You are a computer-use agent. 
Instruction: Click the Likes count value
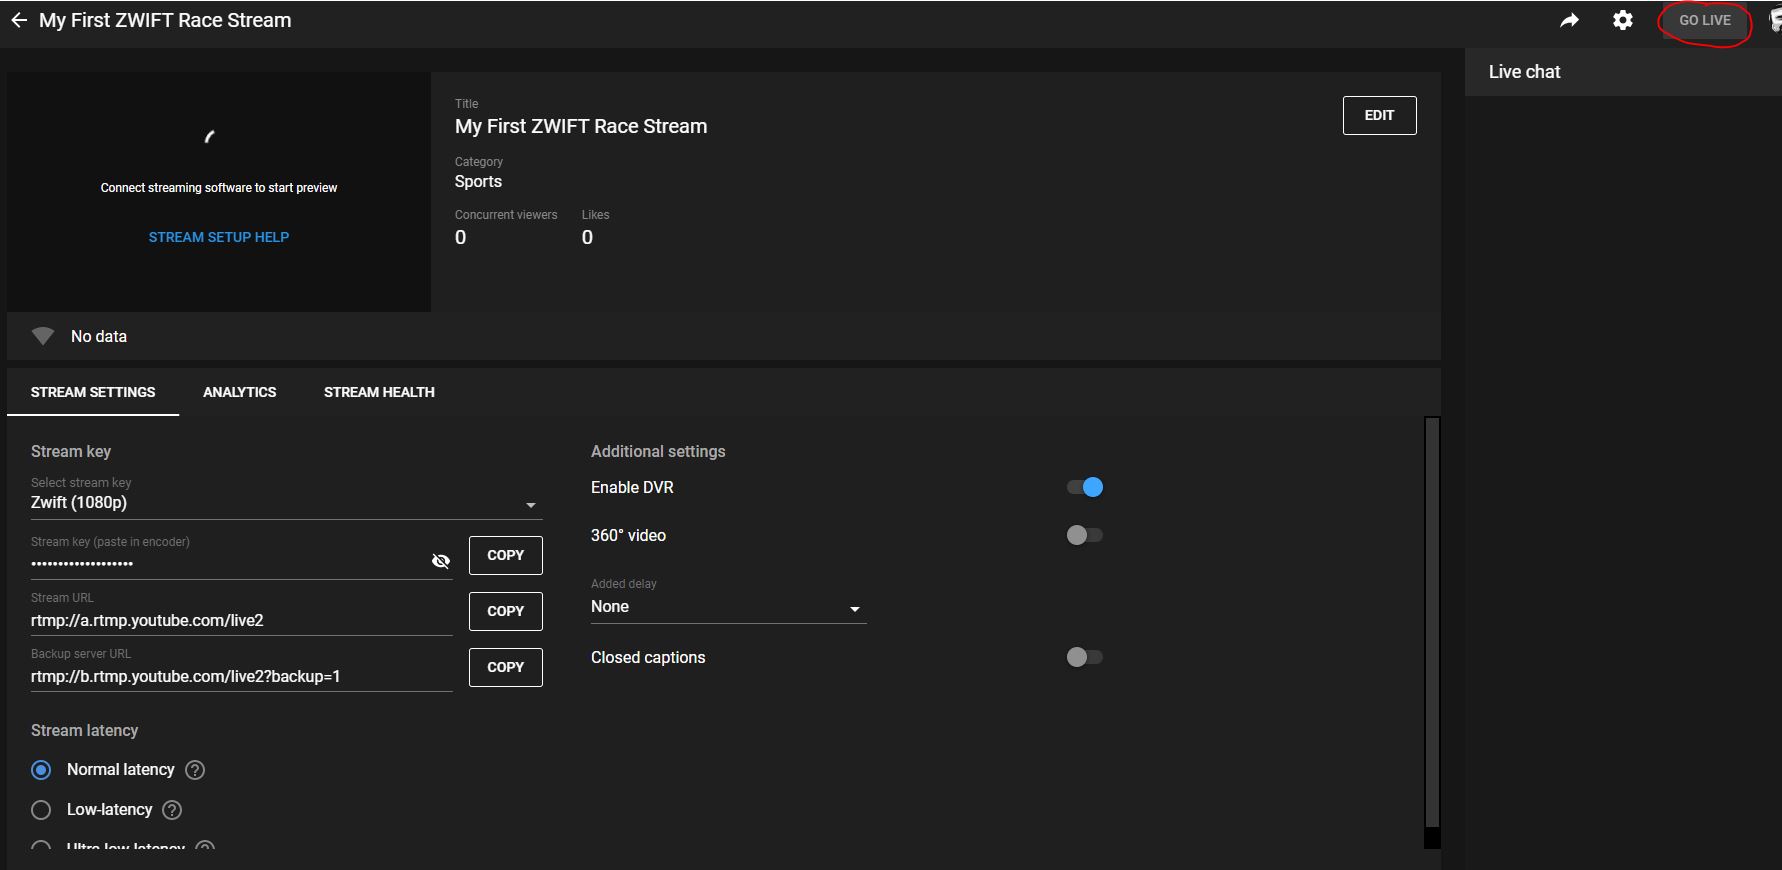(587, 238)
